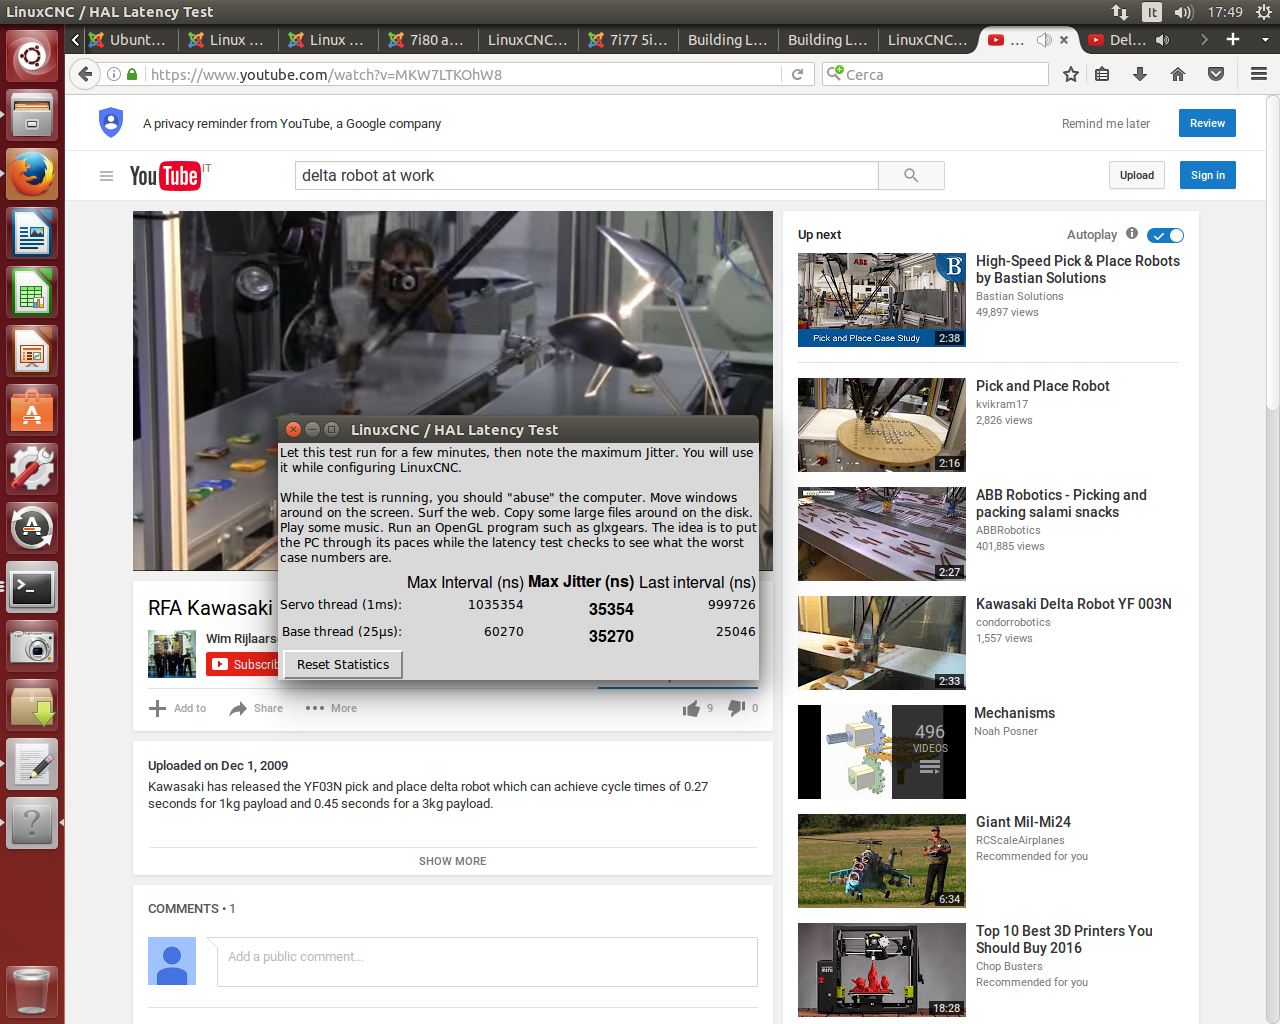
Task: Switch to 7i77 5i... tab
Action: [x=628, y=40]
